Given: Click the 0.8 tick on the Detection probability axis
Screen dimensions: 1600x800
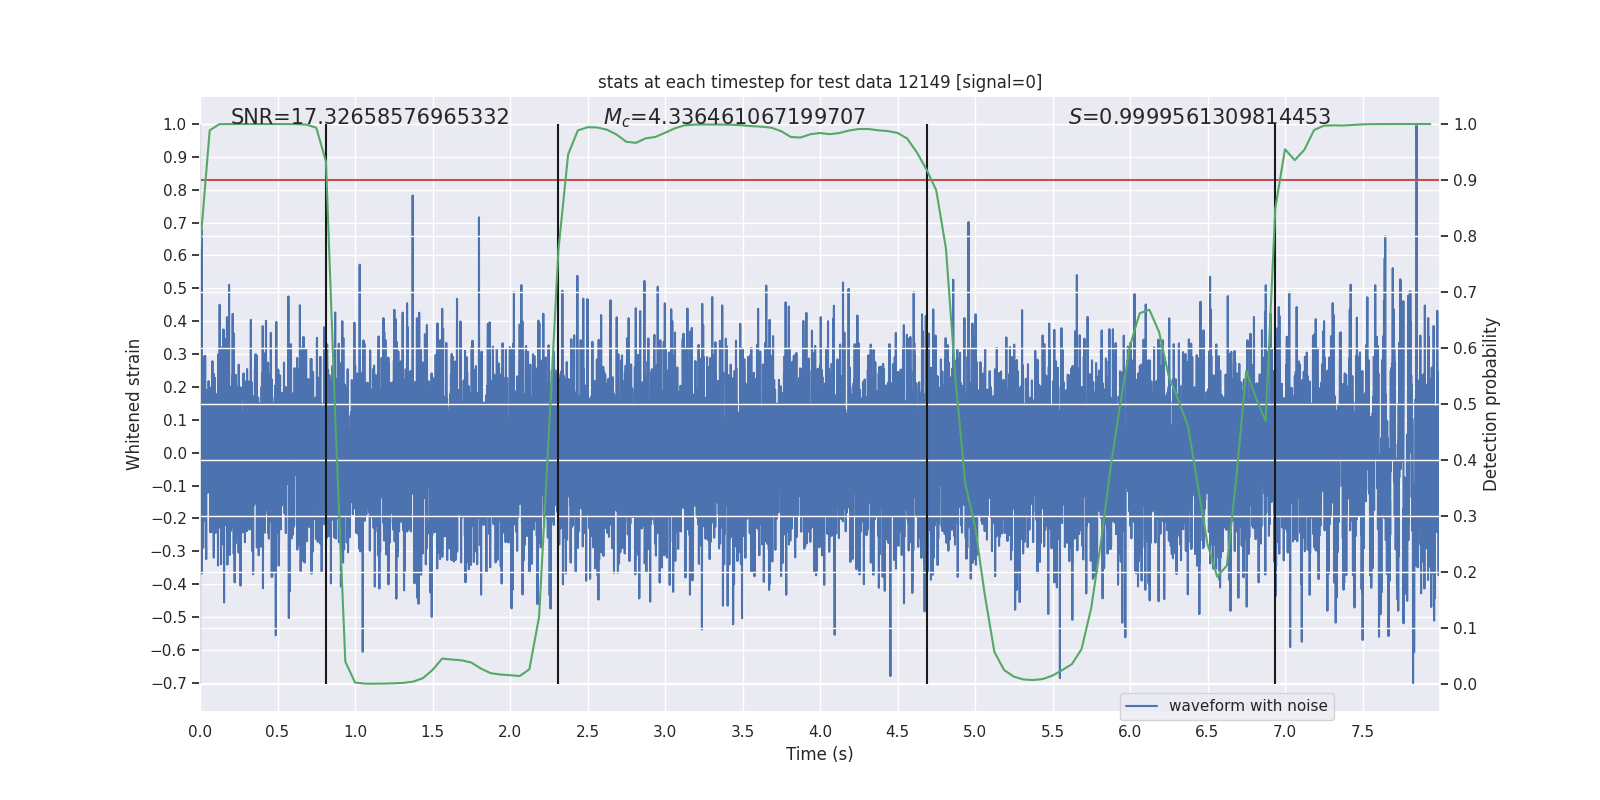Looking at the screenshot, I should (x=1465, y=236).
